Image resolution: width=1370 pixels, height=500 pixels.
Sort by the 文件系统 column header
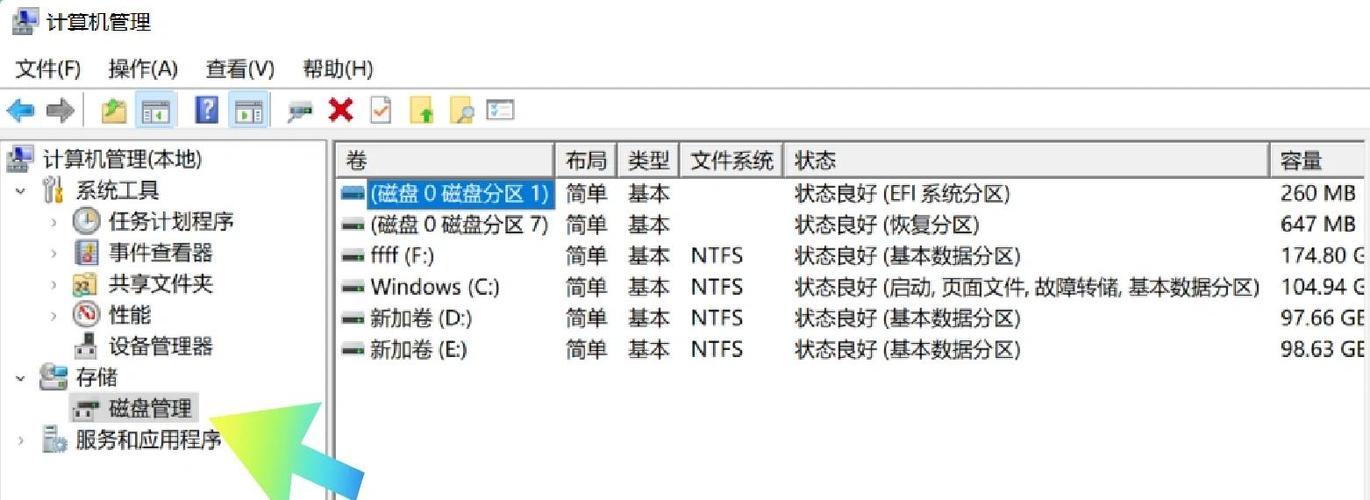tap(732, 160)
